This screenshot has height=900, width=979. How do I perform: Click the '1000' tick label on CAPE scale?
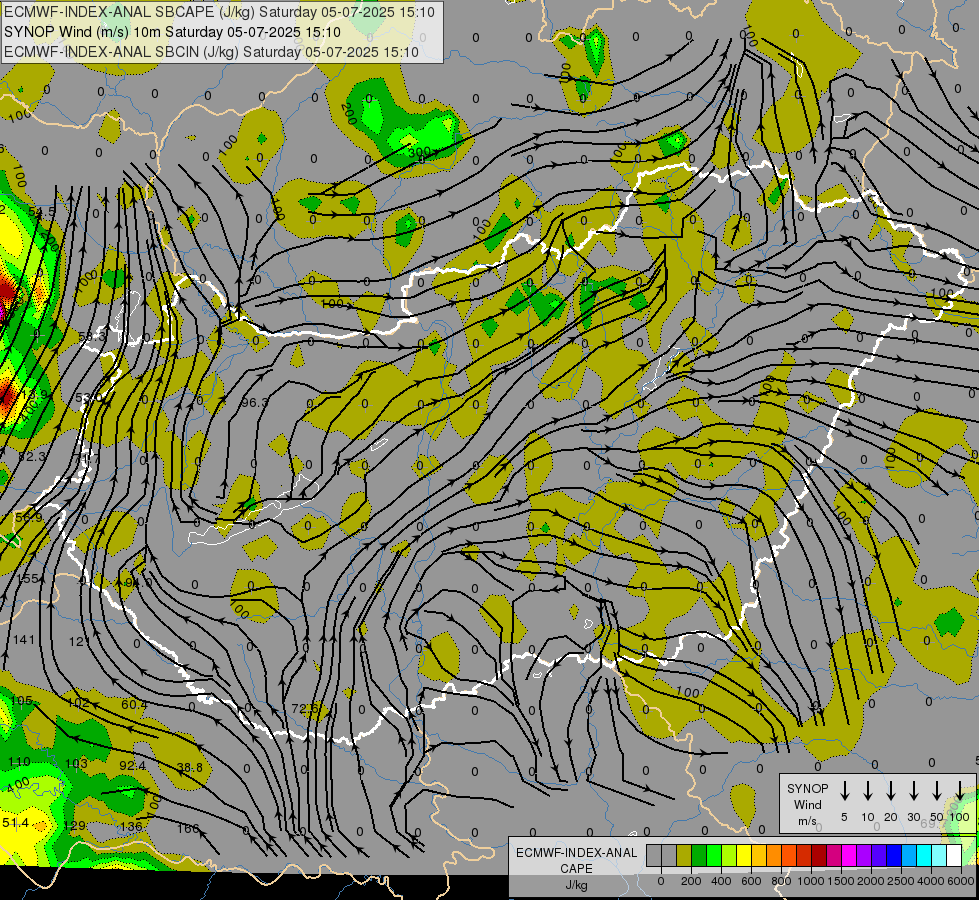[811, 881]
